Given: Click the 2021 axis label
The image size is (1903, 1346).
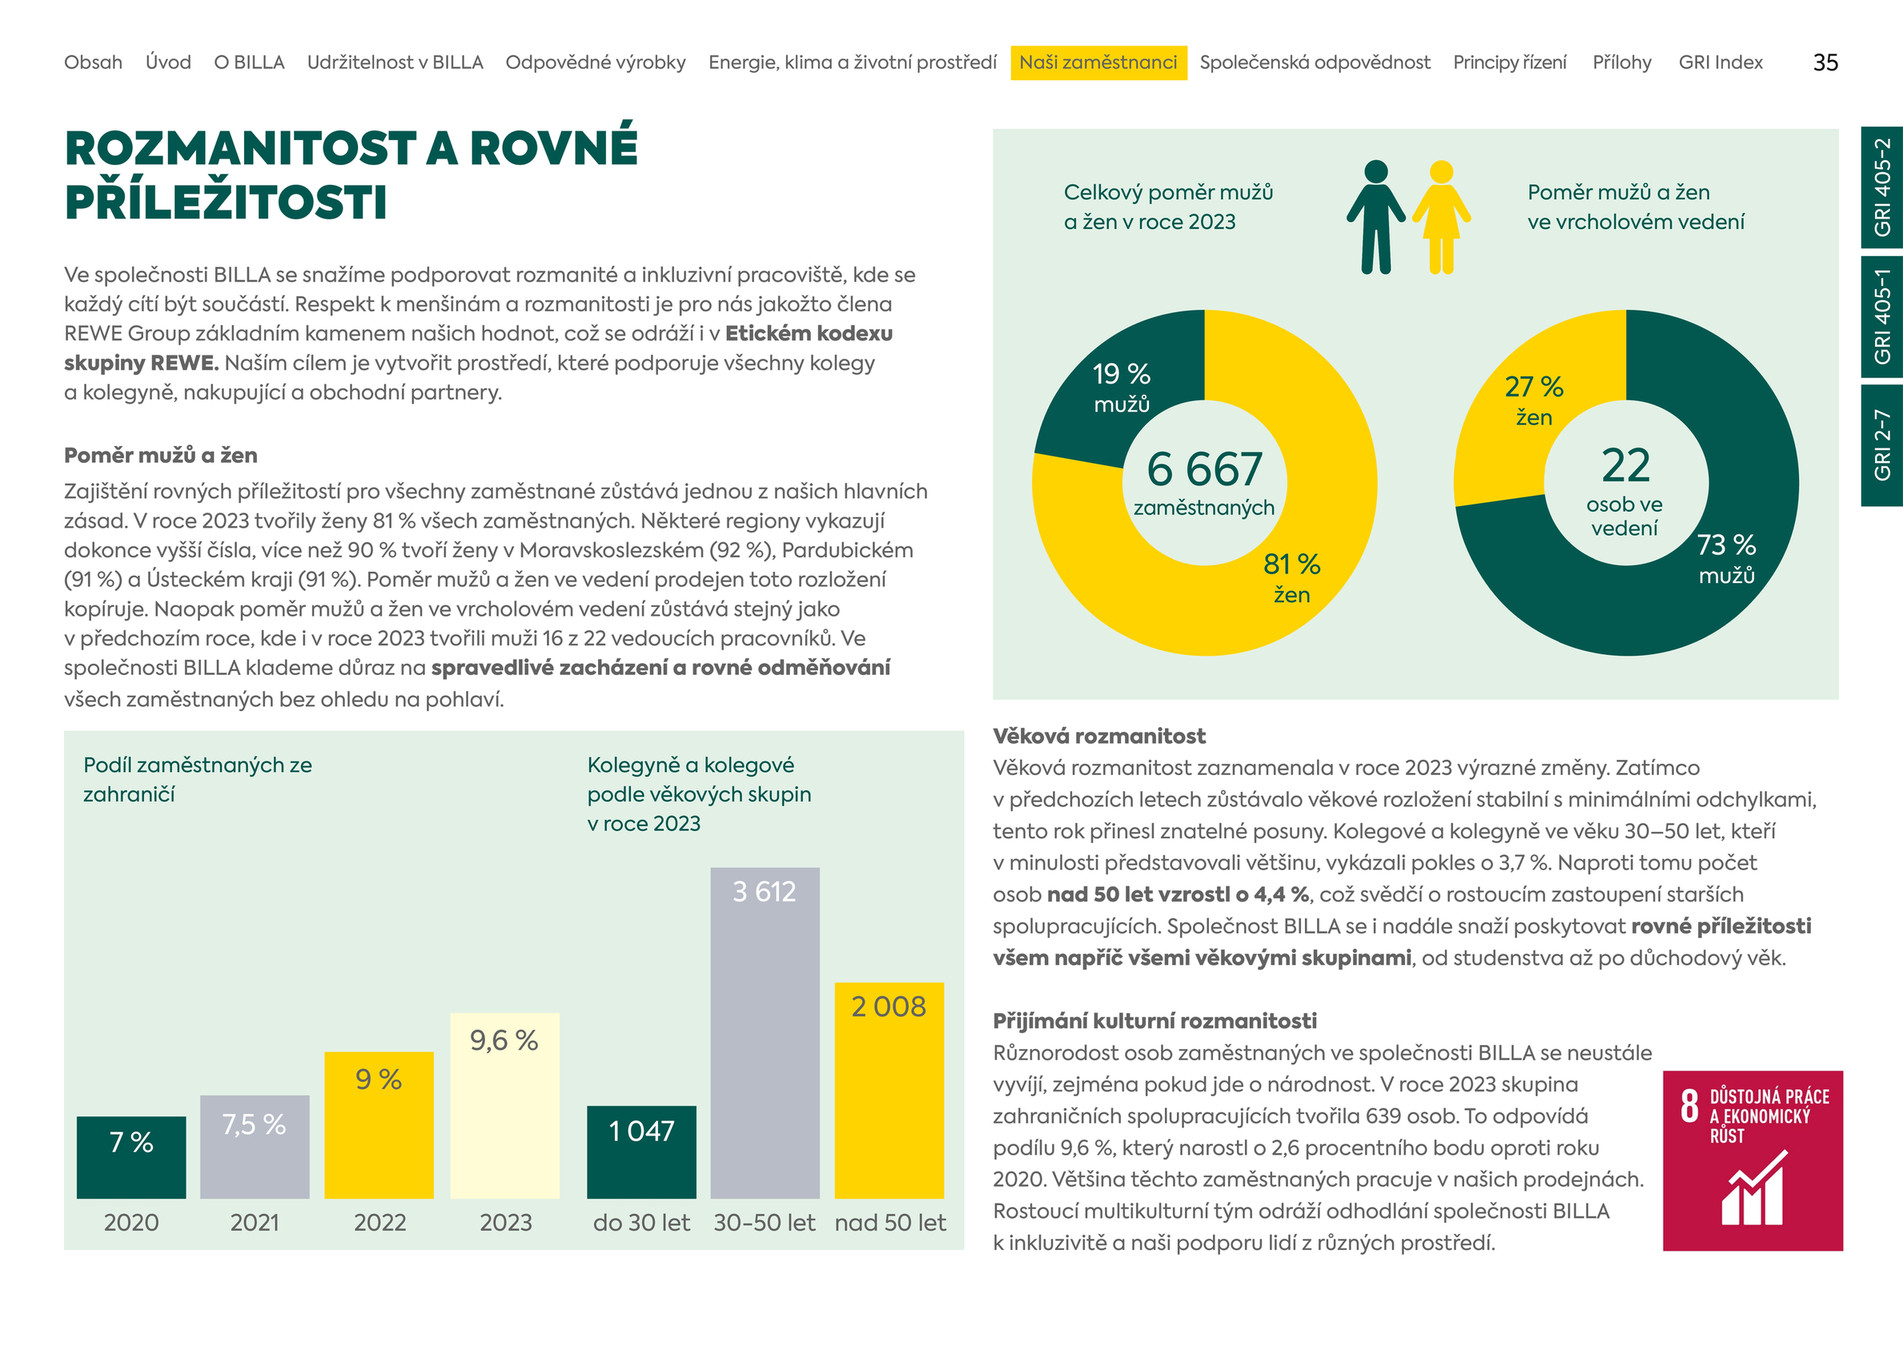Looking at the screenshot, I should [x=255, y=1222].
